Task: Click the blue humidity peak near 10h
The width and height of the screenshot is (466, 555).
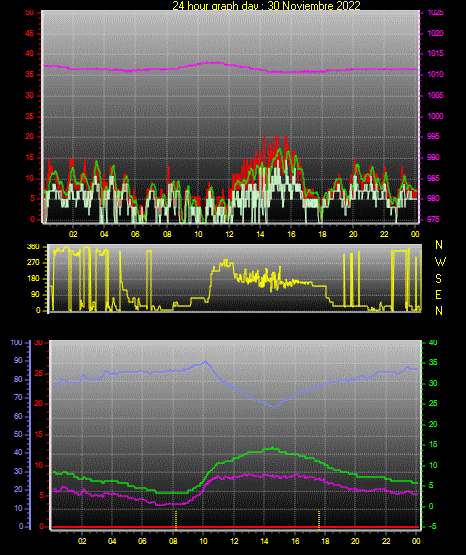Action: point(205,362)
